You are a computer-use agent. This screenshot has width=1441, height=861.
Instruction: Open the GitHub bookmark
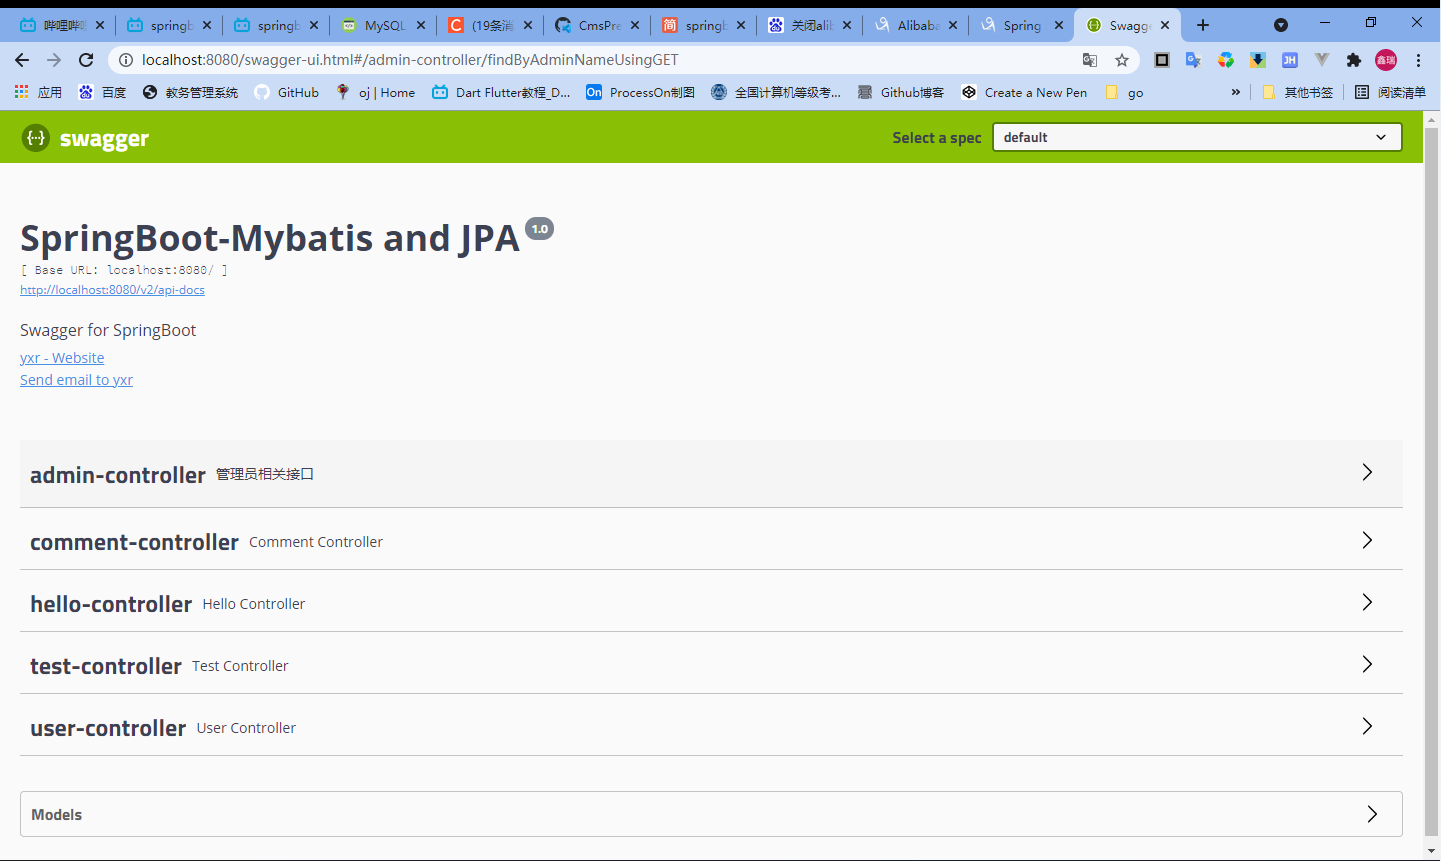(286, 92)
